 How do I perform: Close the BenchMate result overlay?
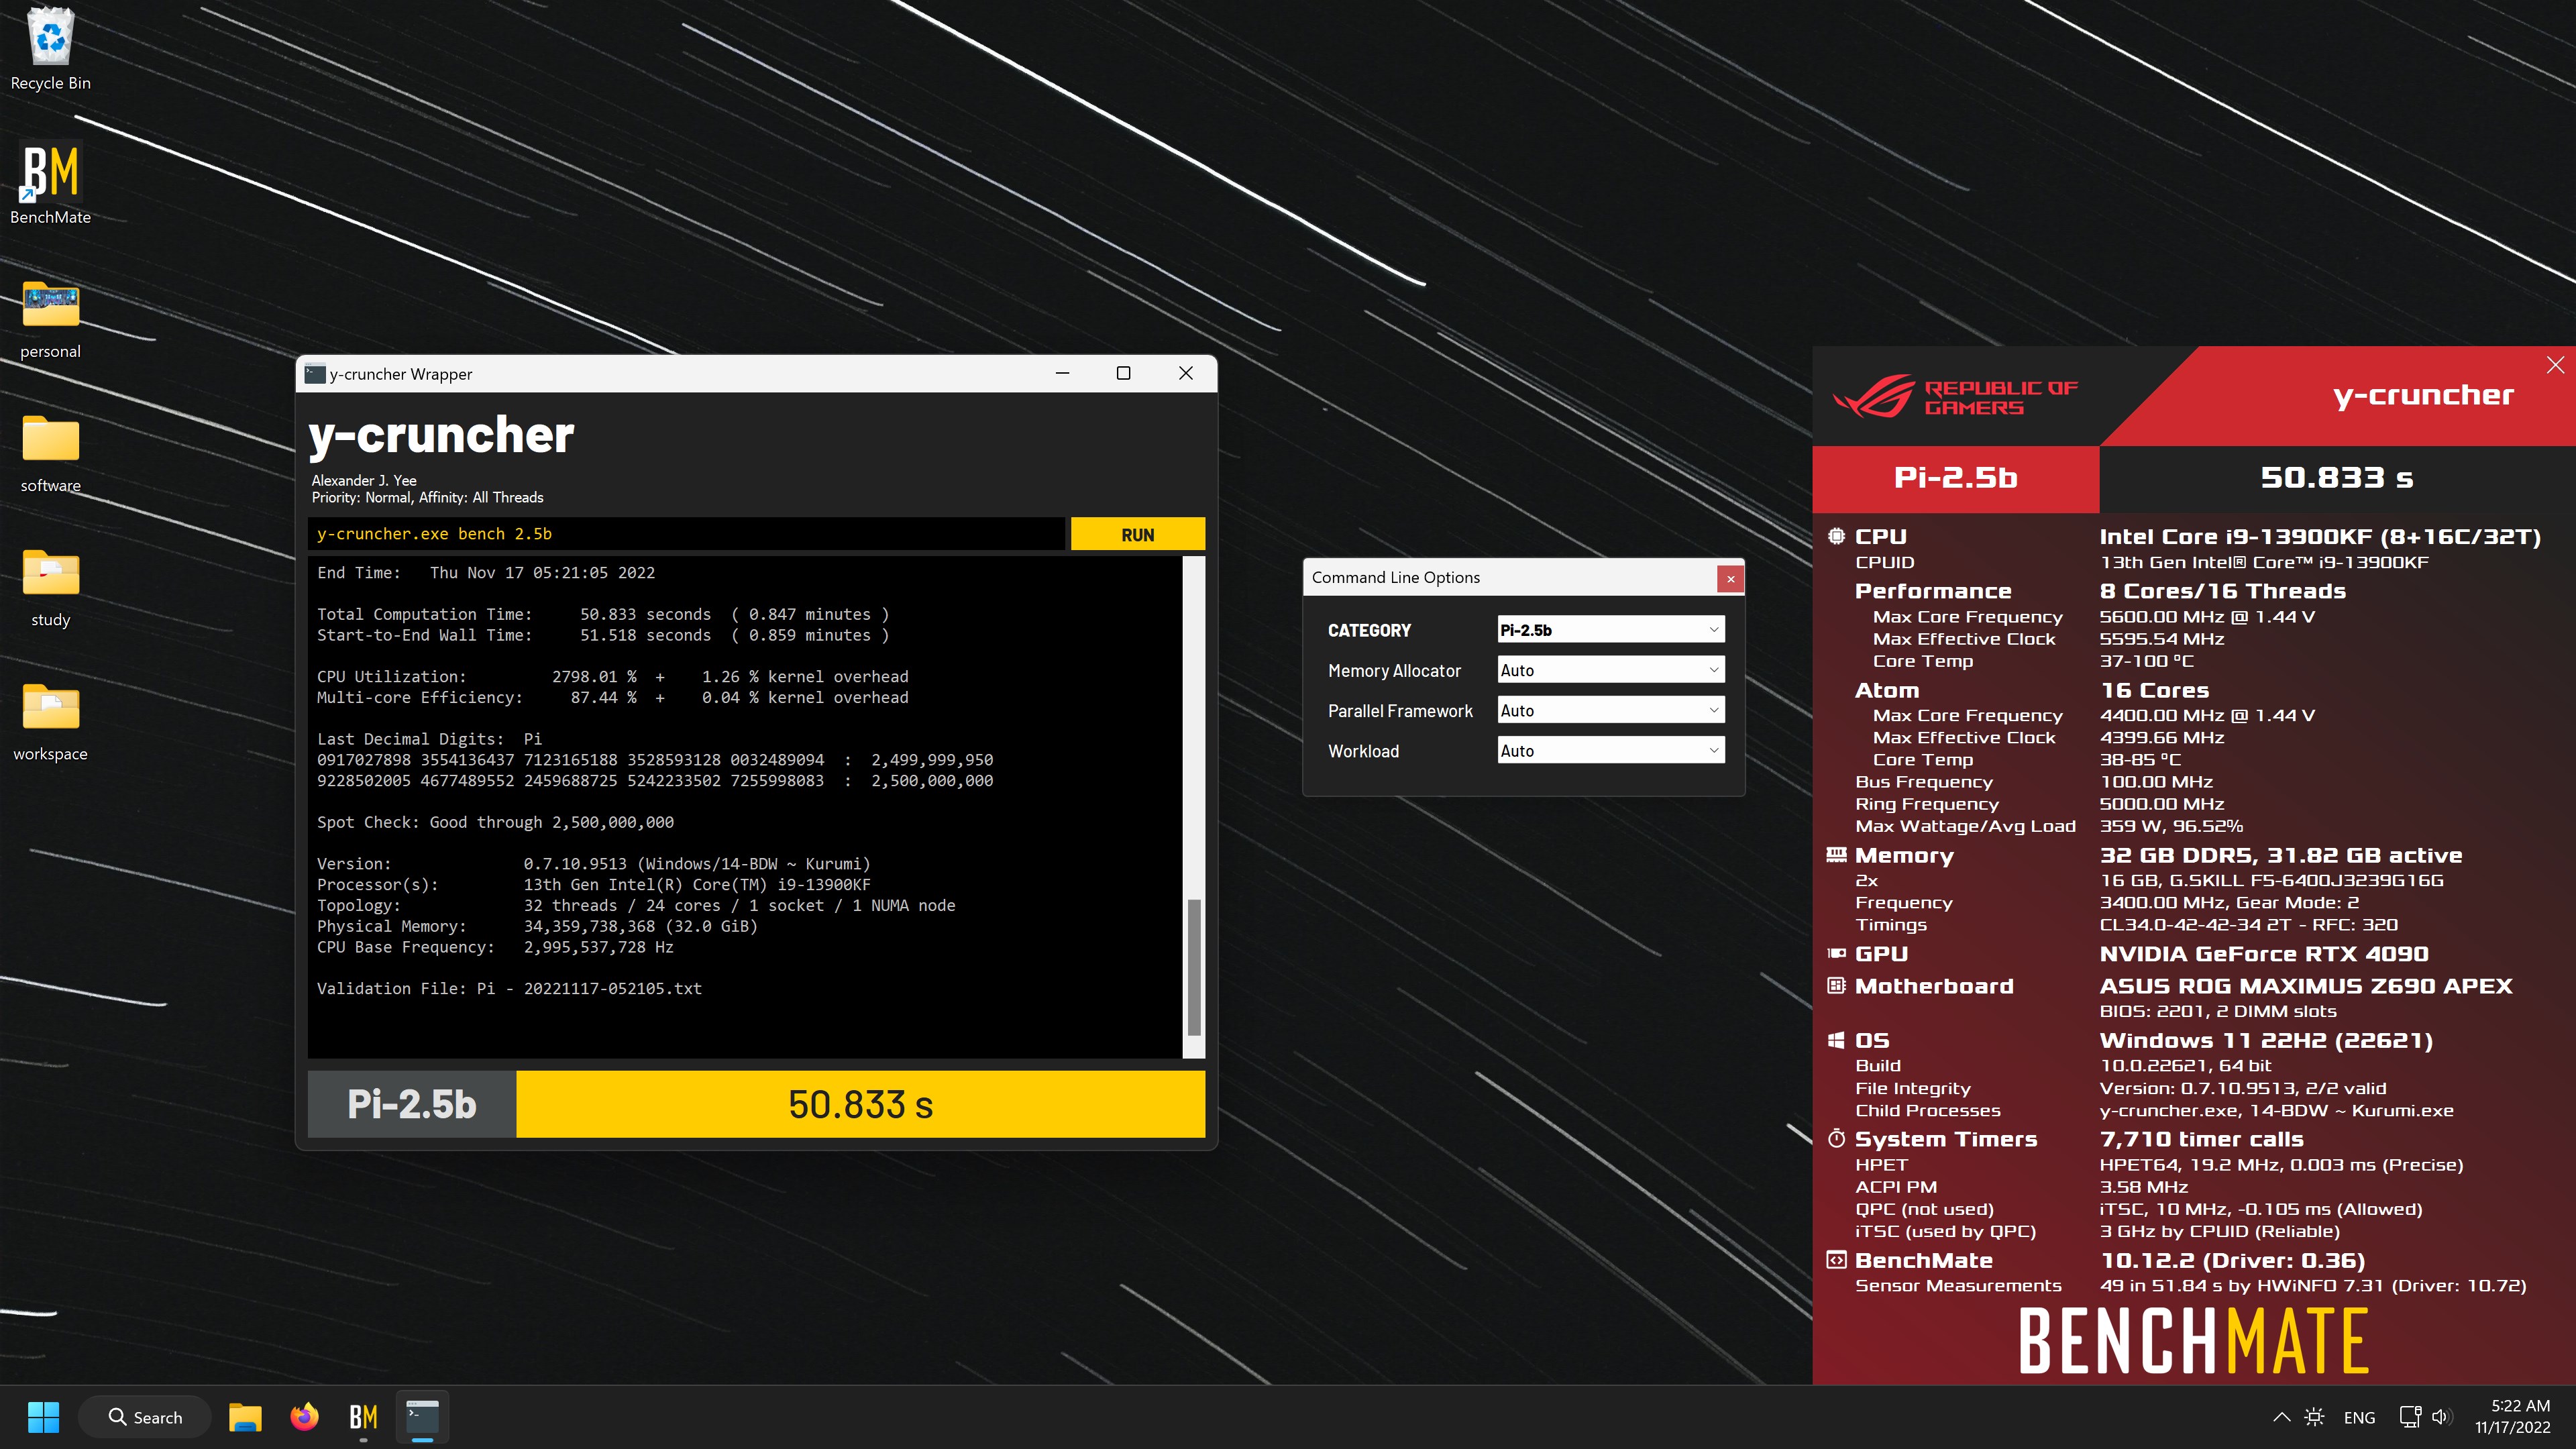[2555, 365]
